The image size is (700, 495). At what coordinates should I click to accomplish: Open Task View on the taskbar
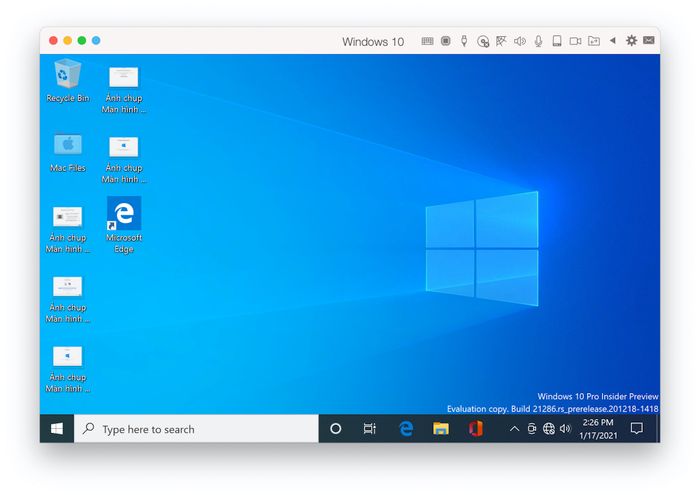[x=370, y=429]
